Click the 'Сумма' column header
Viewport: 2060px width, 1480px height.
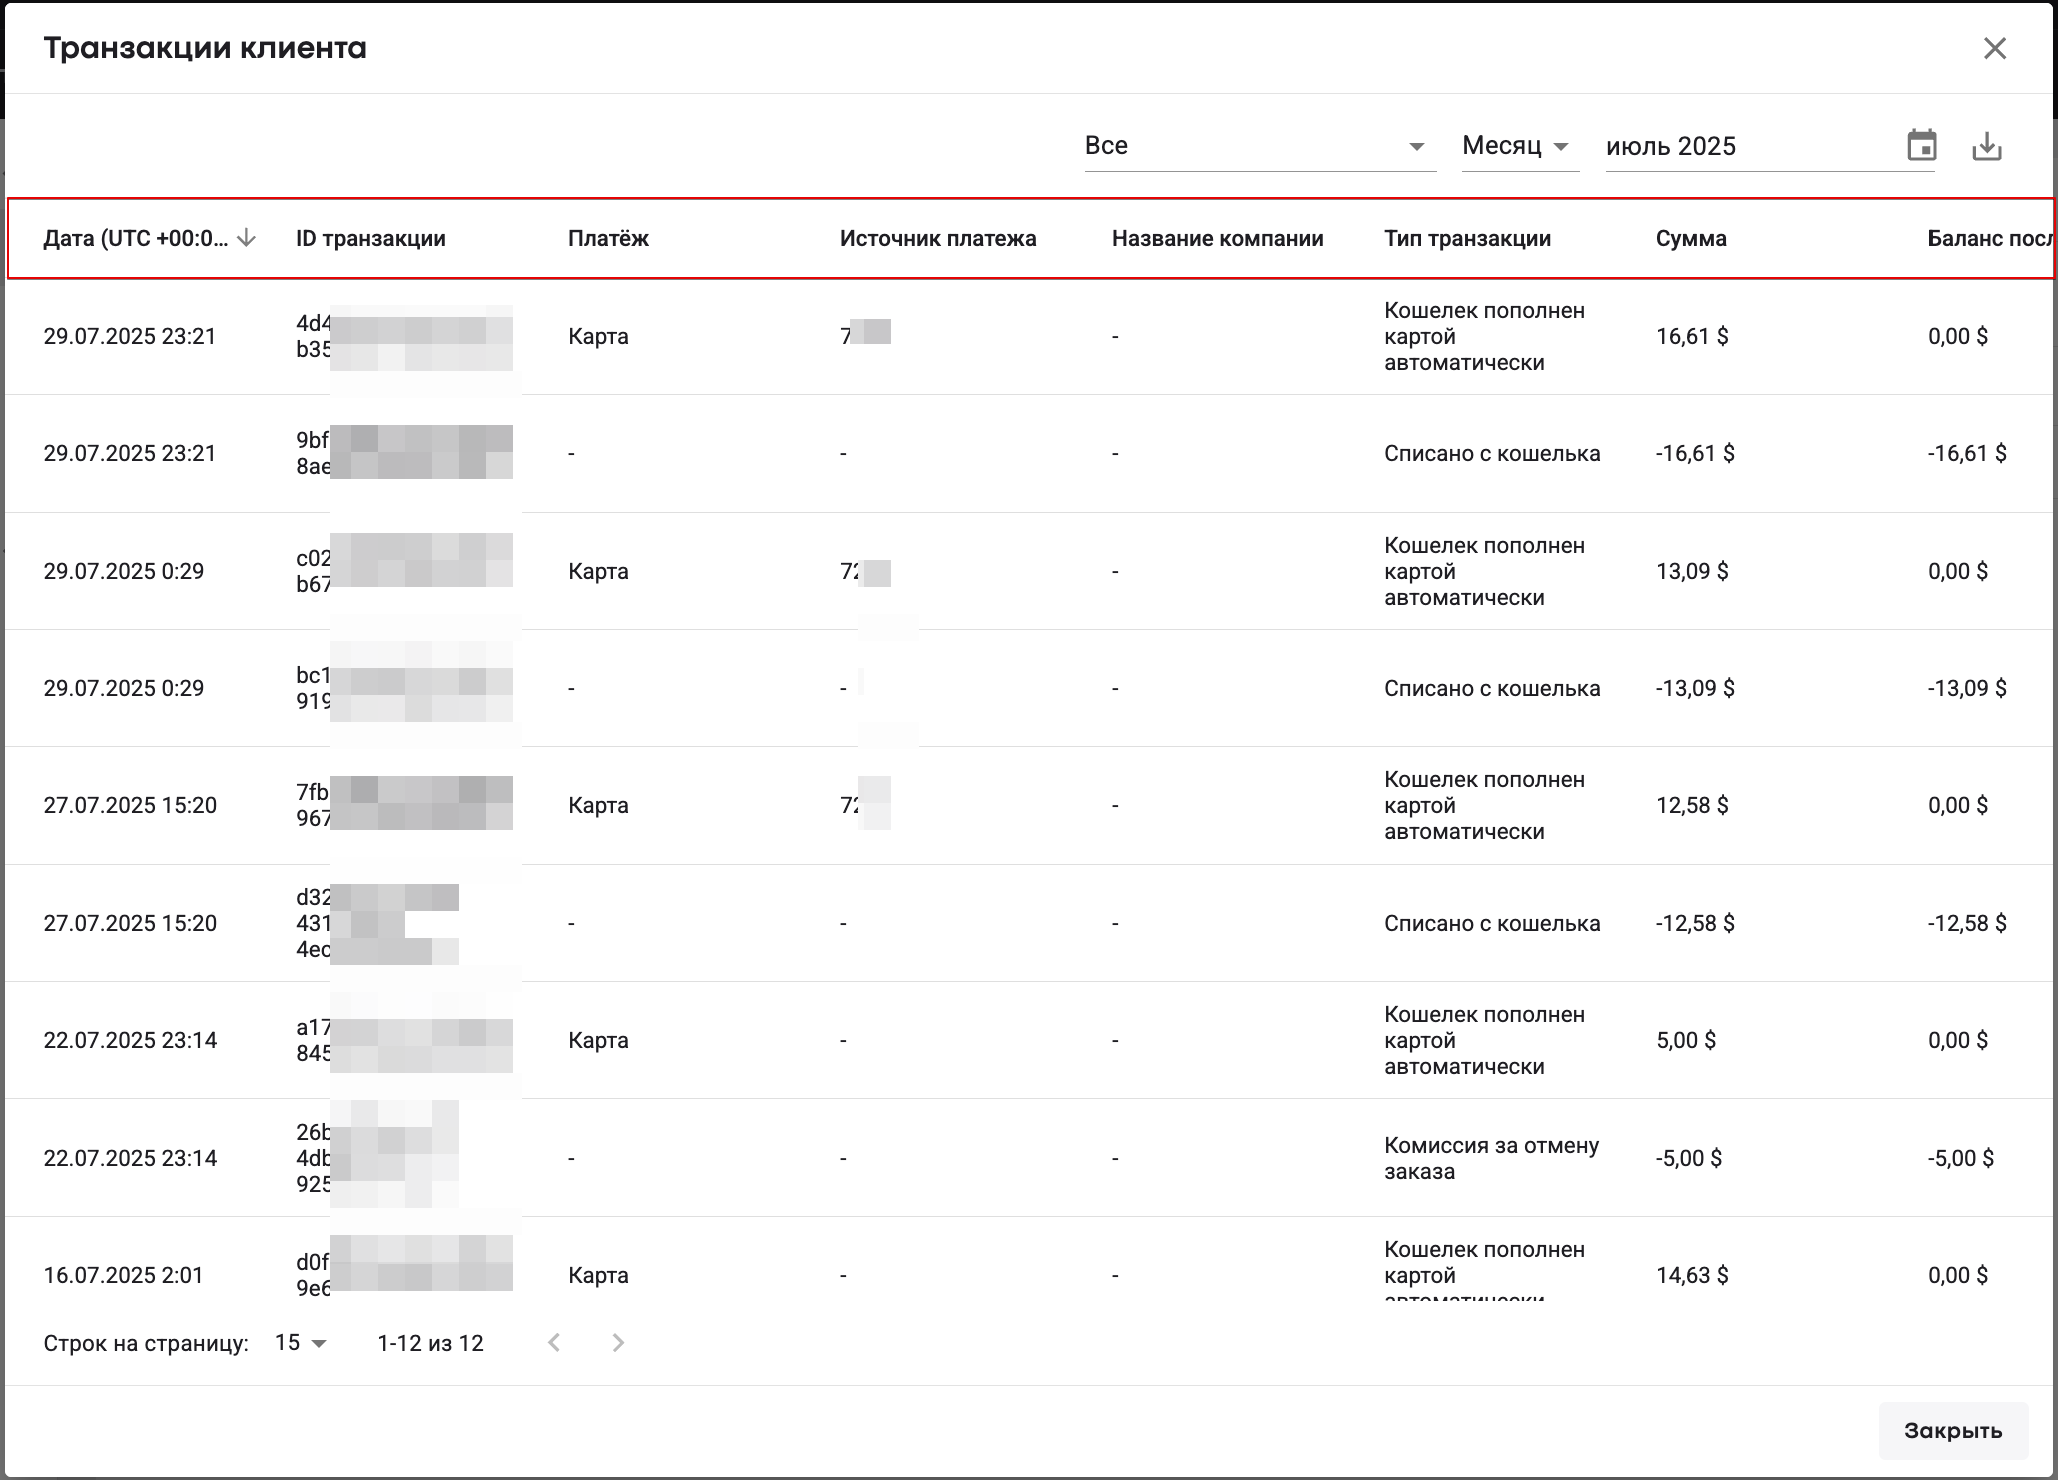click(x=1690, y=238)
